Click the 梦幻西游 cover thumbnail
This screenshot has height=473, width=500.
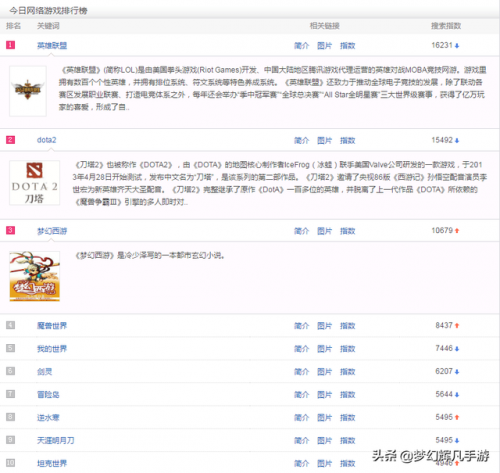point(35,276)
